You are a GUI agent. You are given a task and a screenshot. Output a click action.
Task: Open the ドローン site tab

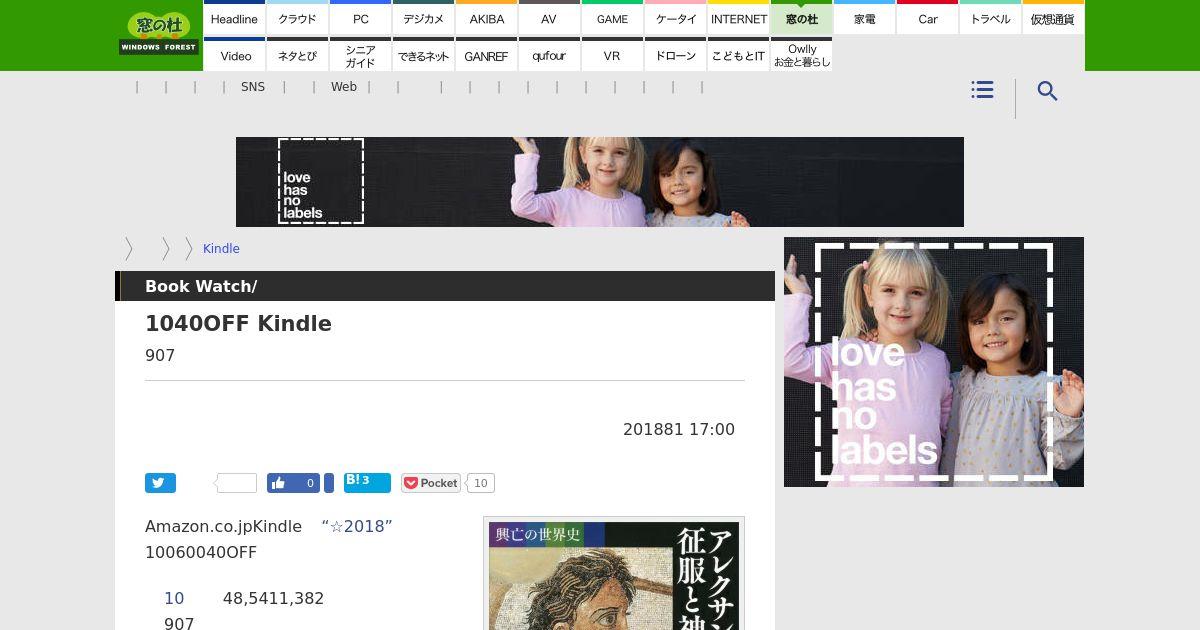point(675,56)
